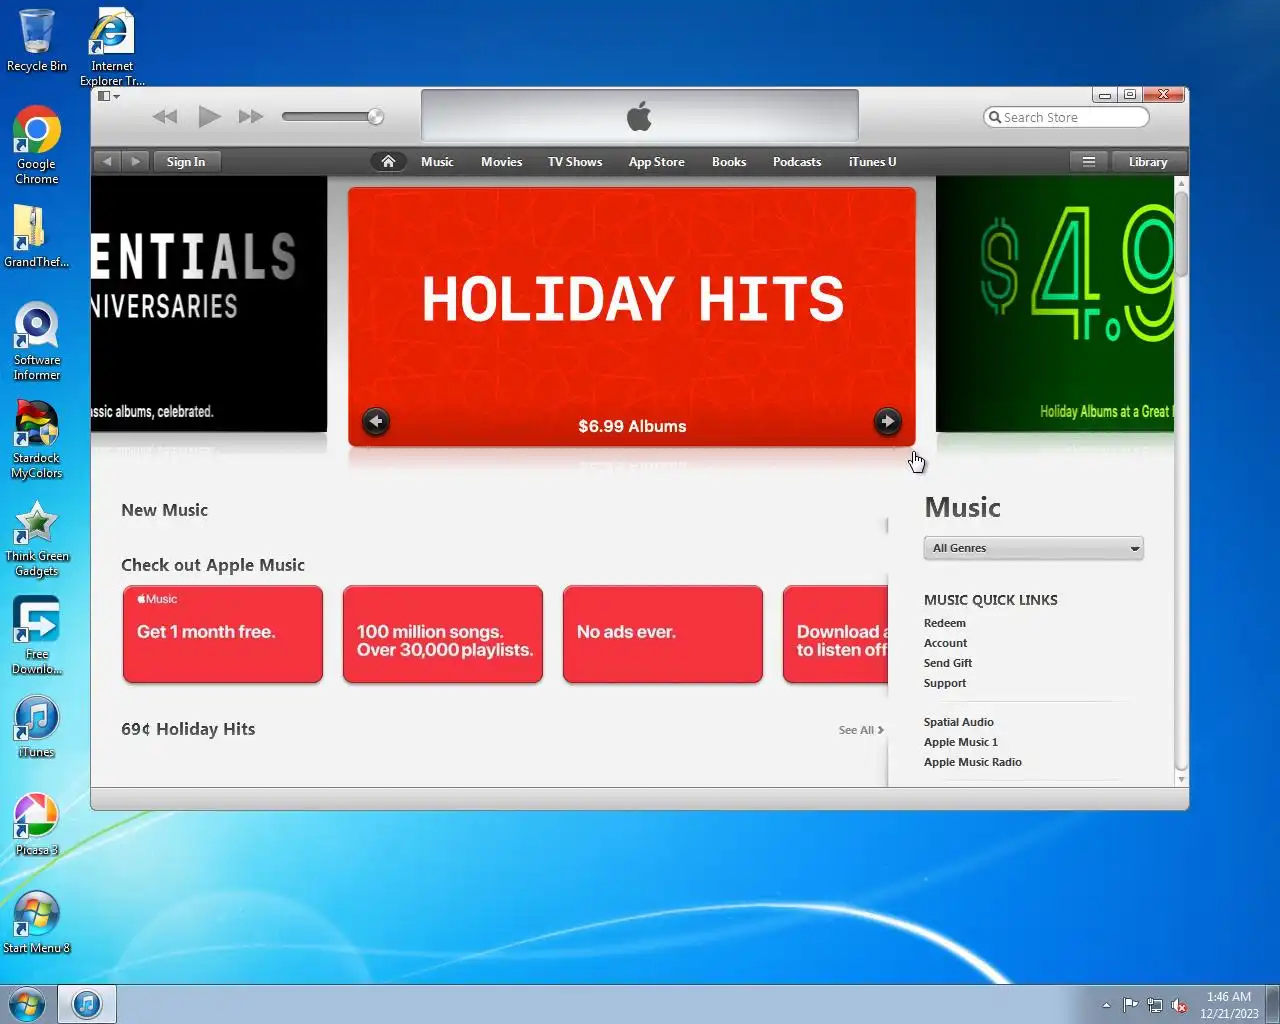Click the Support quick link

coord(945,683)
